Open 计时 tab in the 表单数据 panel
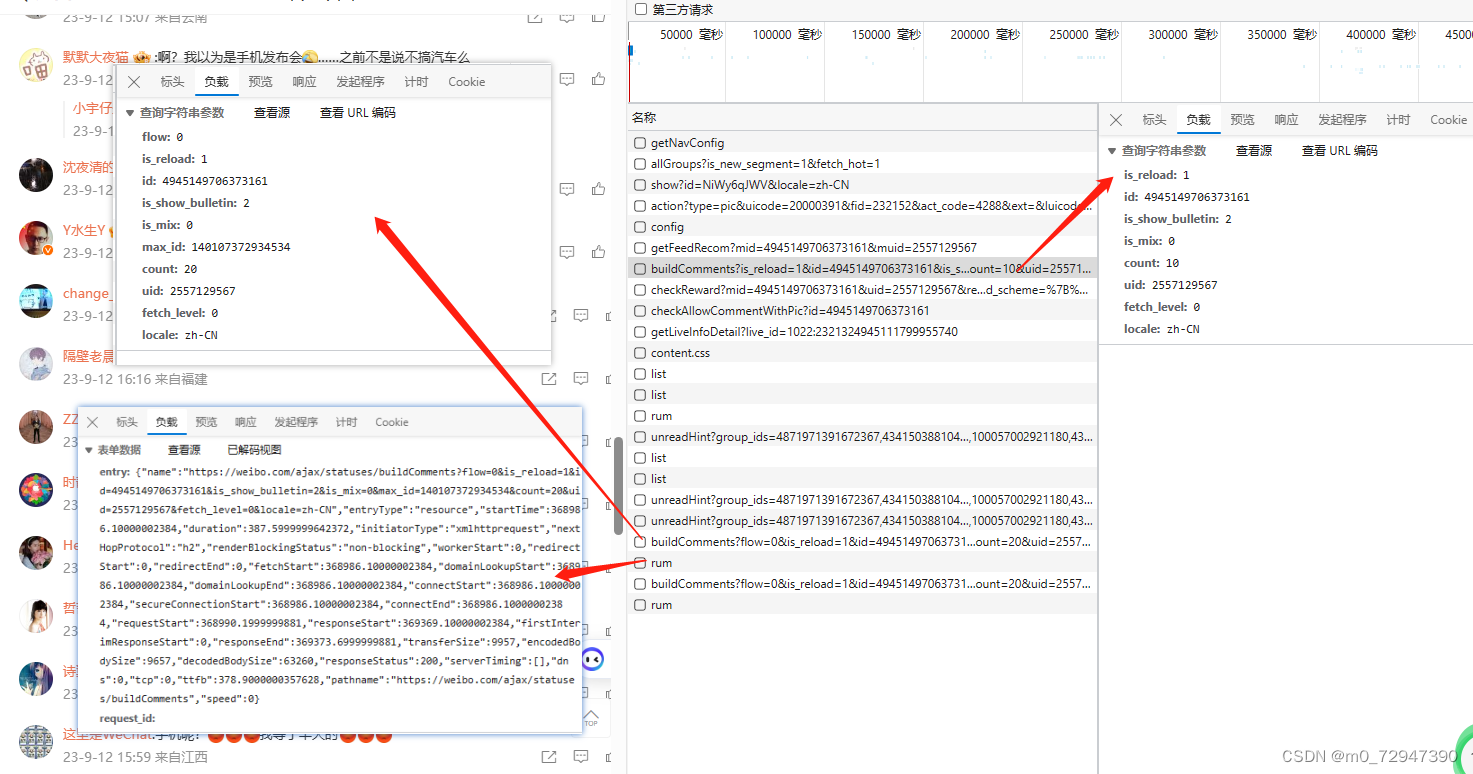 pos(346,422)
